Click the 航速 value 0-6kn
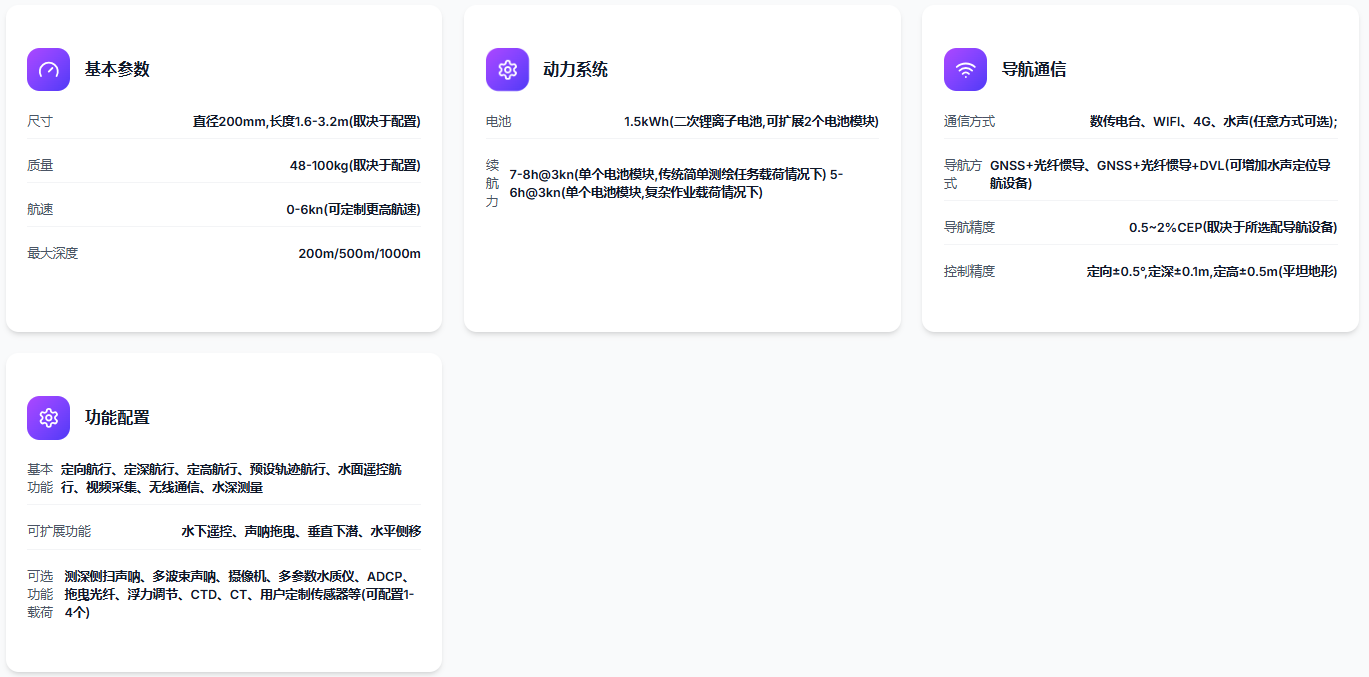The height and width of the screenshot is (677, 1369). [353, 210]
